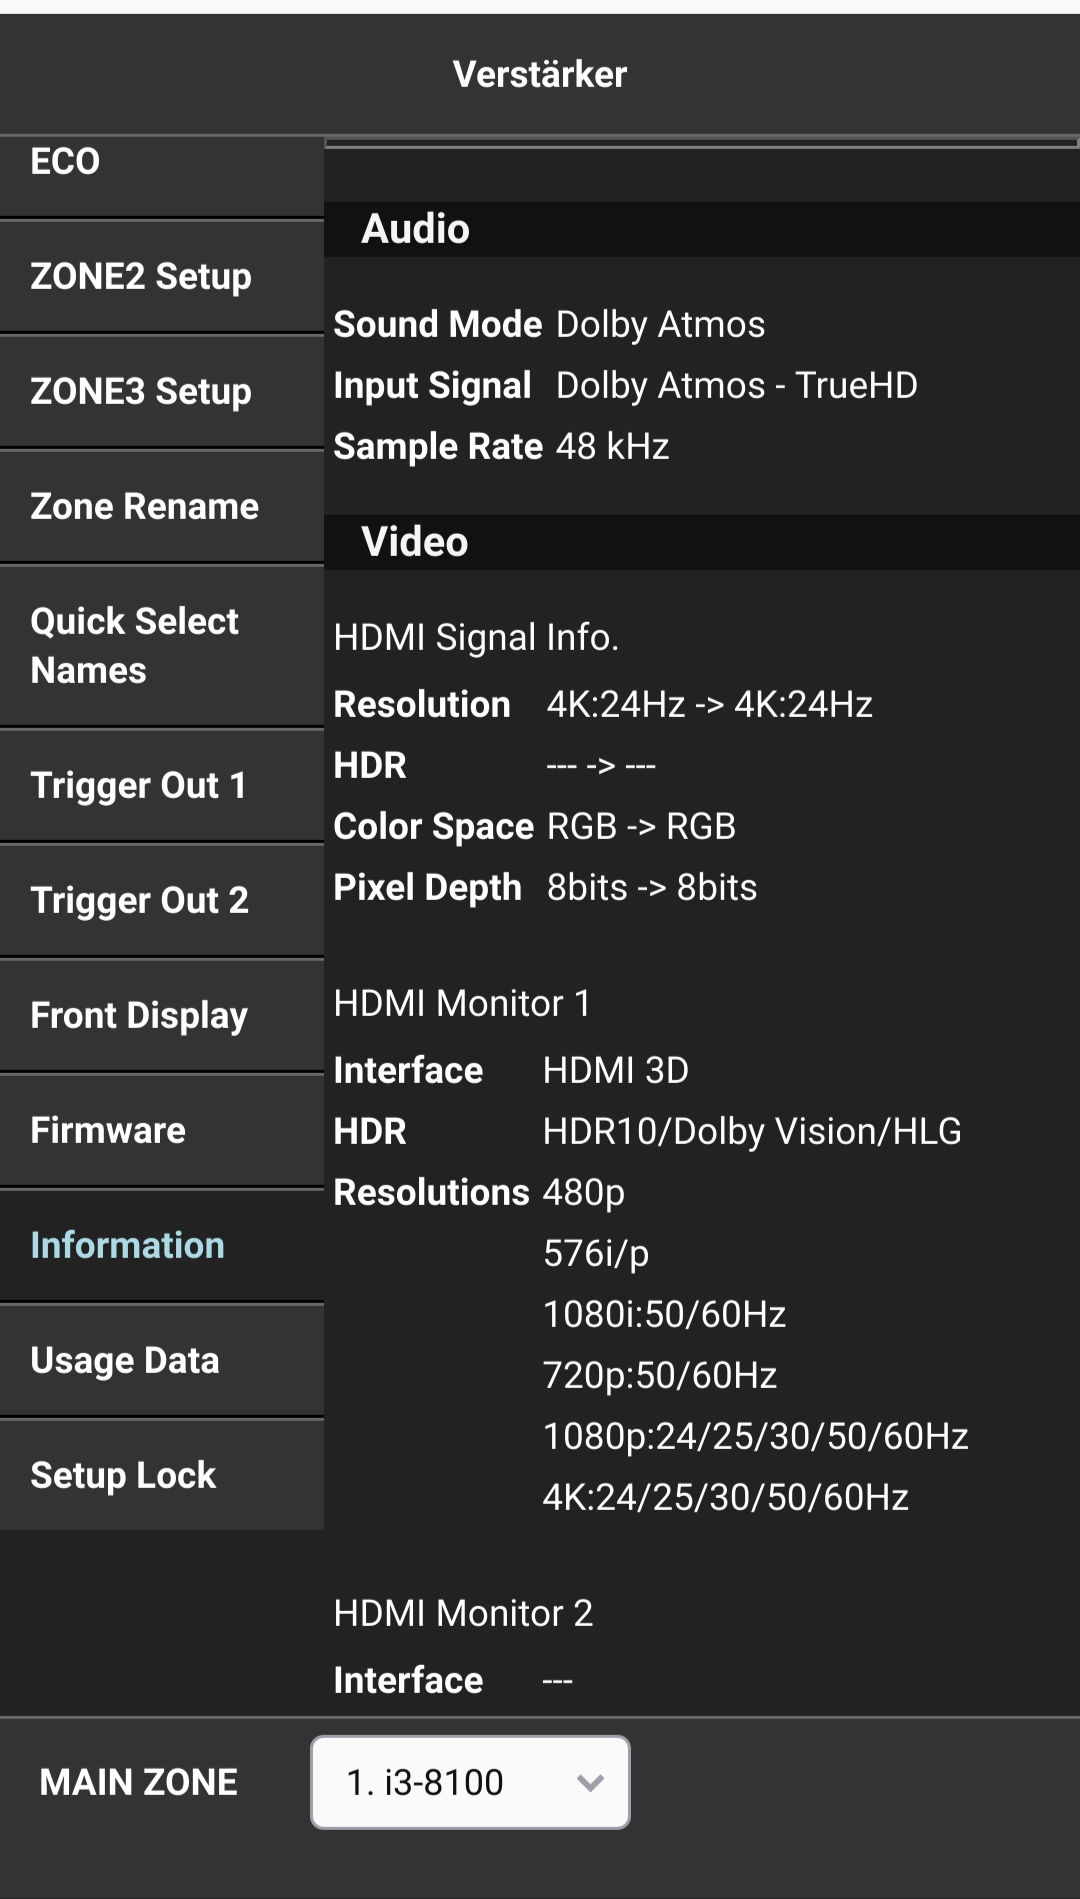
Task: Select the highlighted Information menu item
Action: (x=160, y=1246)
